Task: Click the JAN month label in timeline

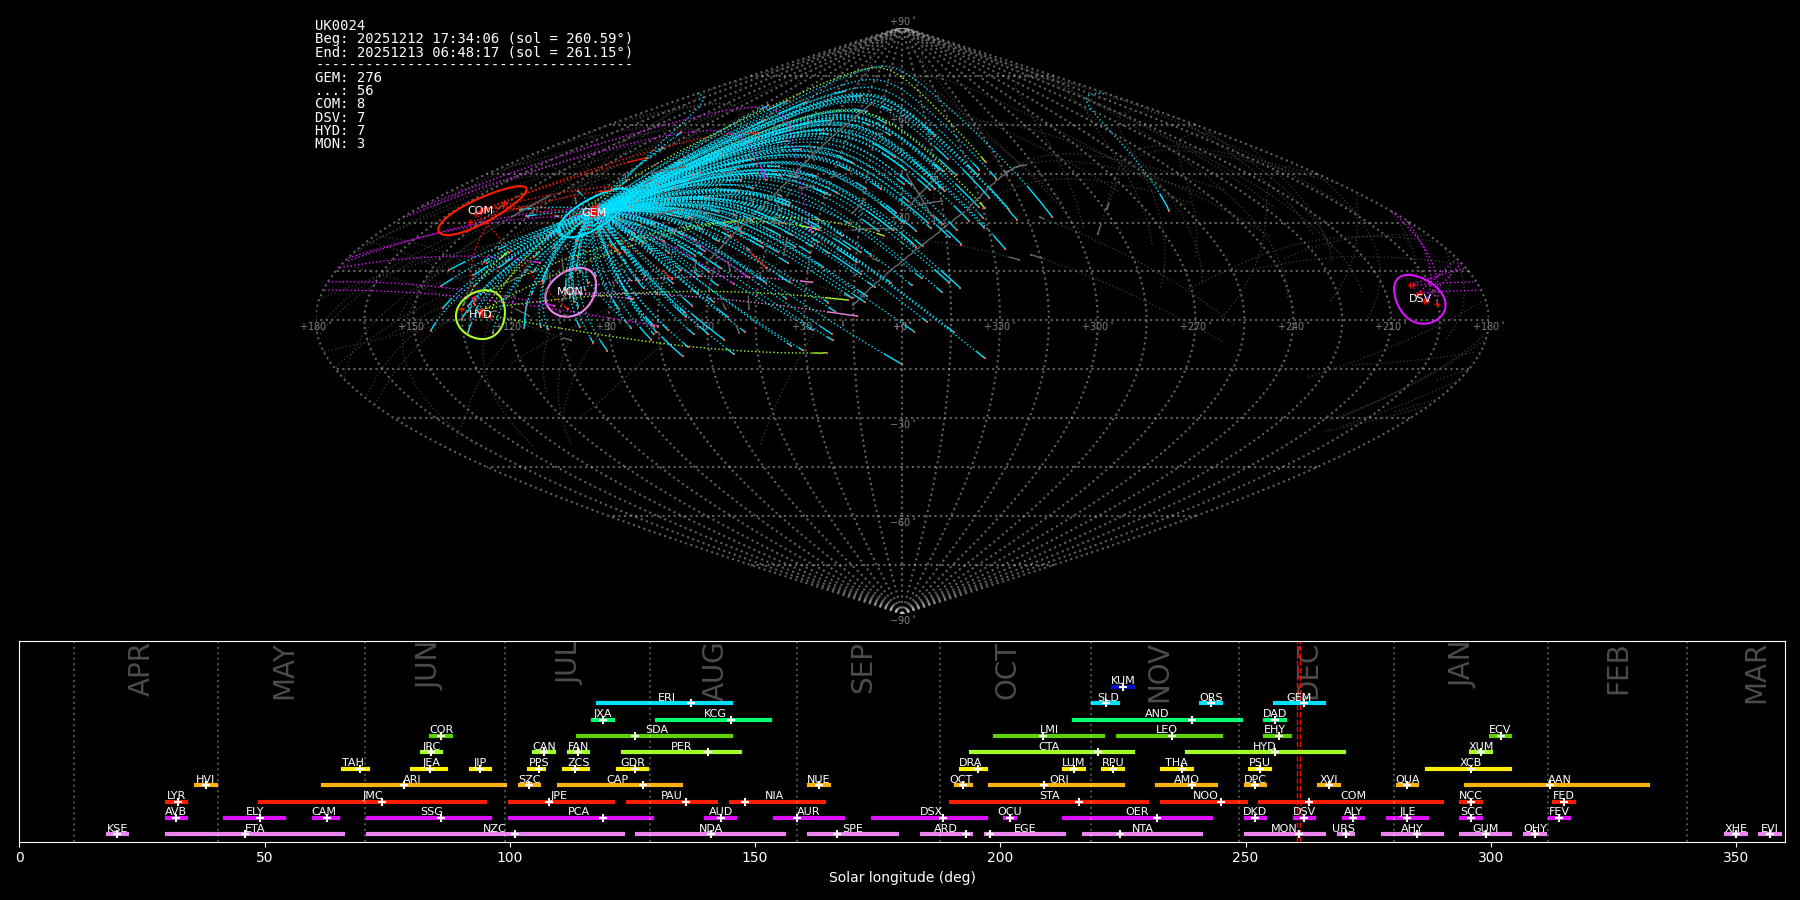Action: 1460,664
